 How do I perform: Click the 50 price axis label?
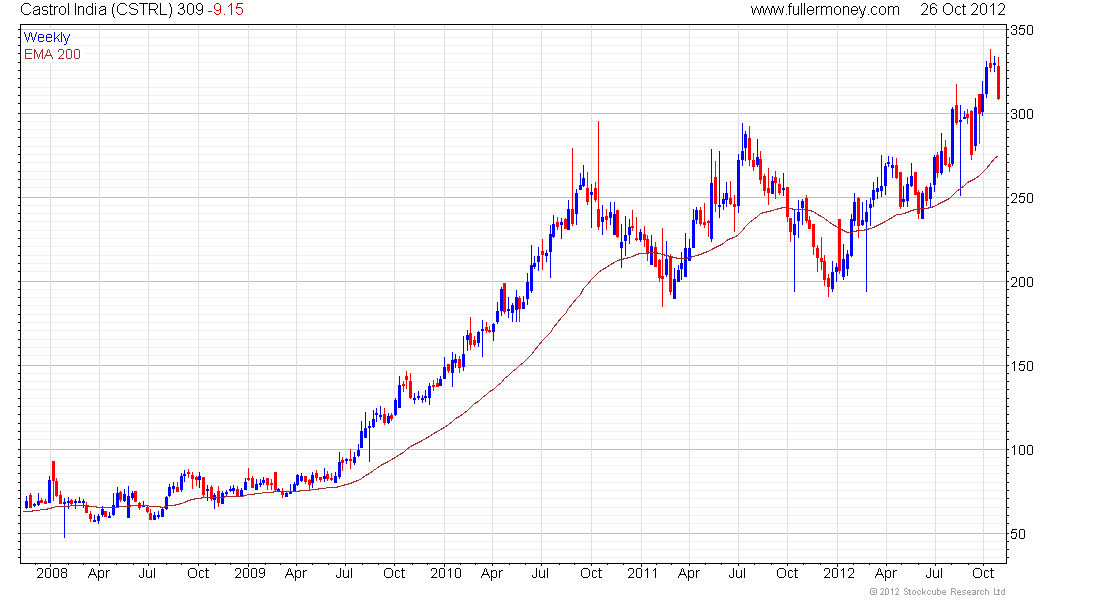coord(1019,534)
